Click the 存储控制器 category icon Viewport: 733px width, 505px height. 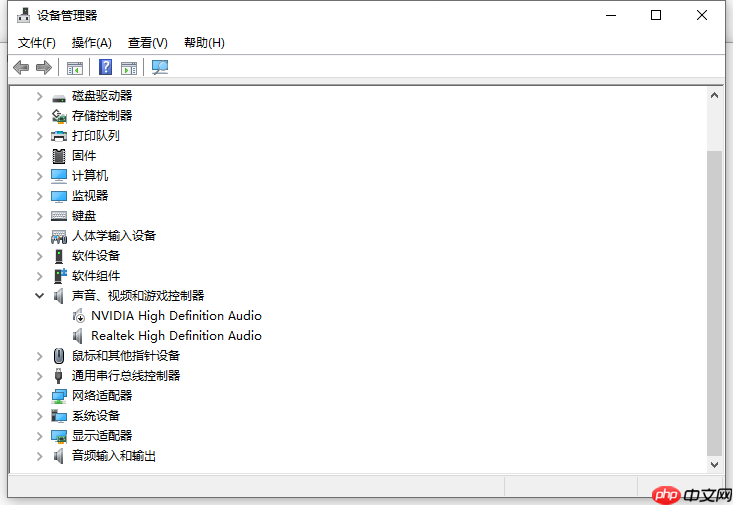pyautogui.click(x=59, y=116)
